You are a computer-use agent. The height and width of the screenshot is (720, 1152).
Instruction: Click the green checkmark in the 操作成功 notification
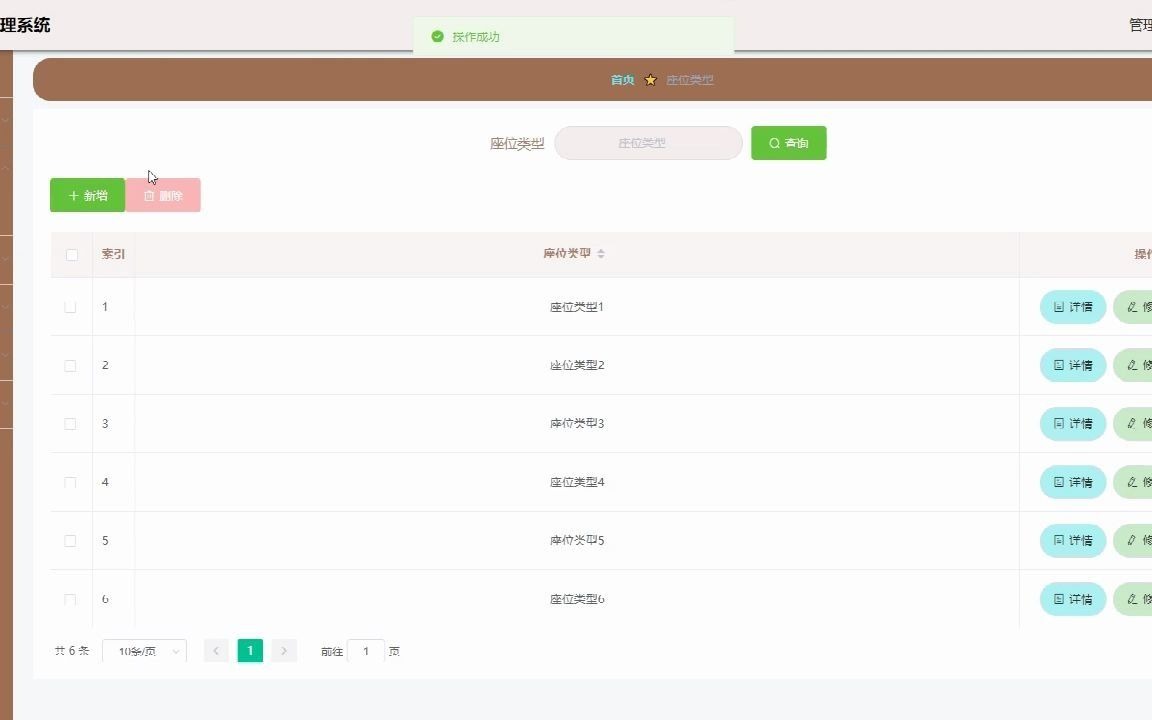pyautogui.click(x=437, y=36)
